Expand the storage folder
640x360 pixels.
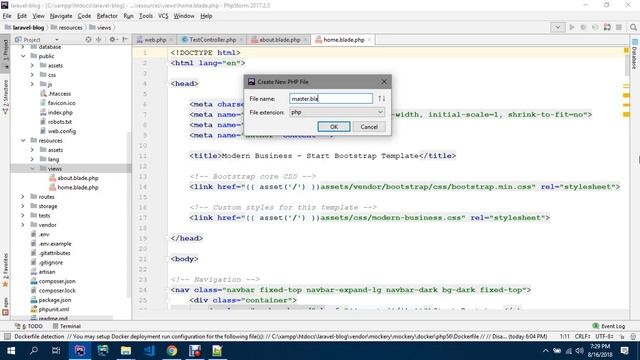click(x=23, y=206)
